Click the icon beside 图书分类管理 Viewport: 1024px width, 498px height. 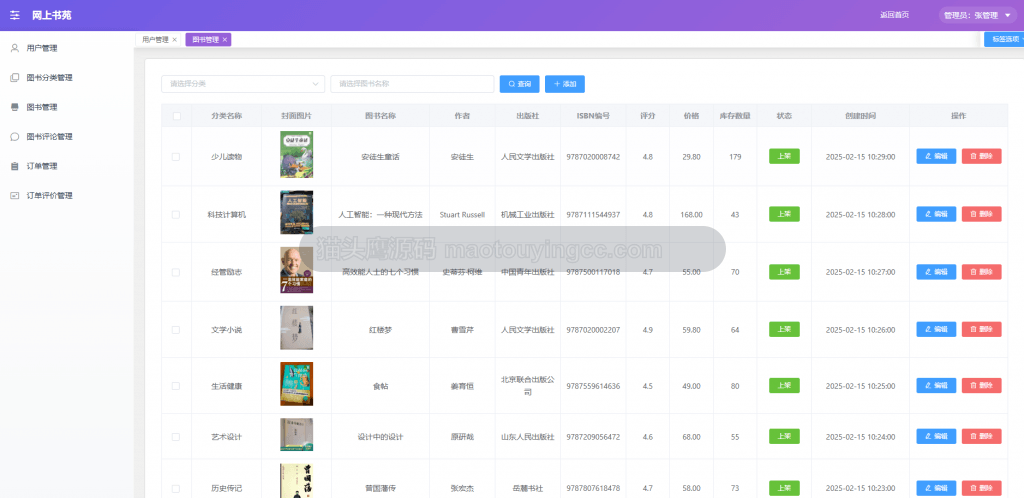pos(14,78)
